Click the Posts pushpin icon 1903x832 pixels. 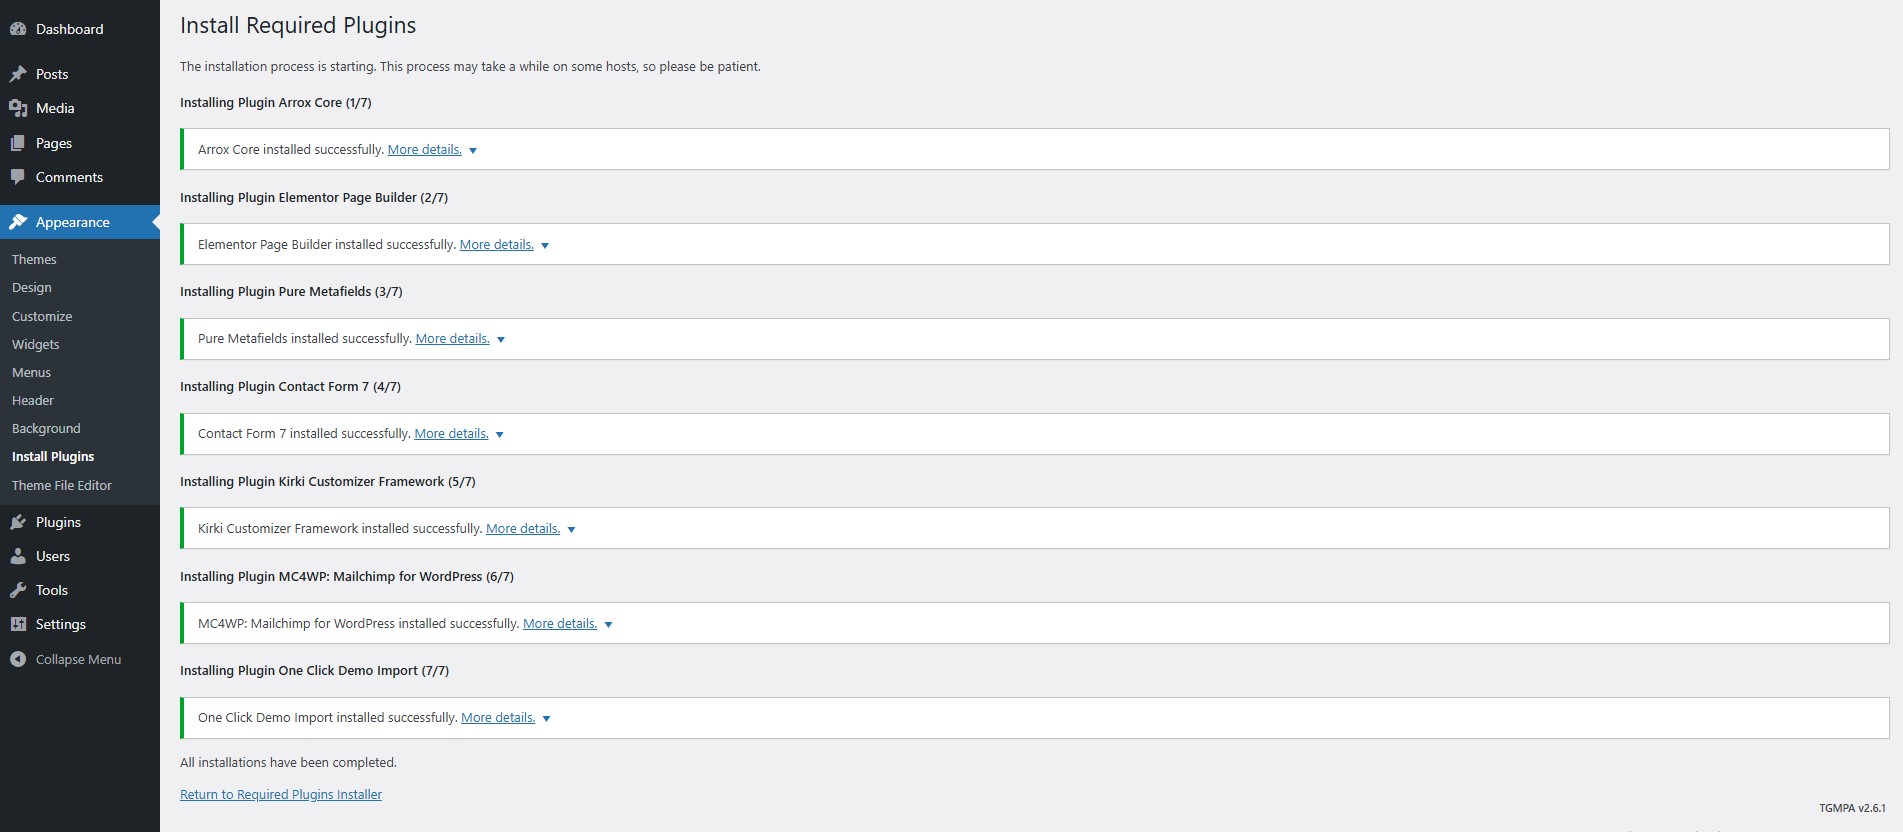pos(18,74)
